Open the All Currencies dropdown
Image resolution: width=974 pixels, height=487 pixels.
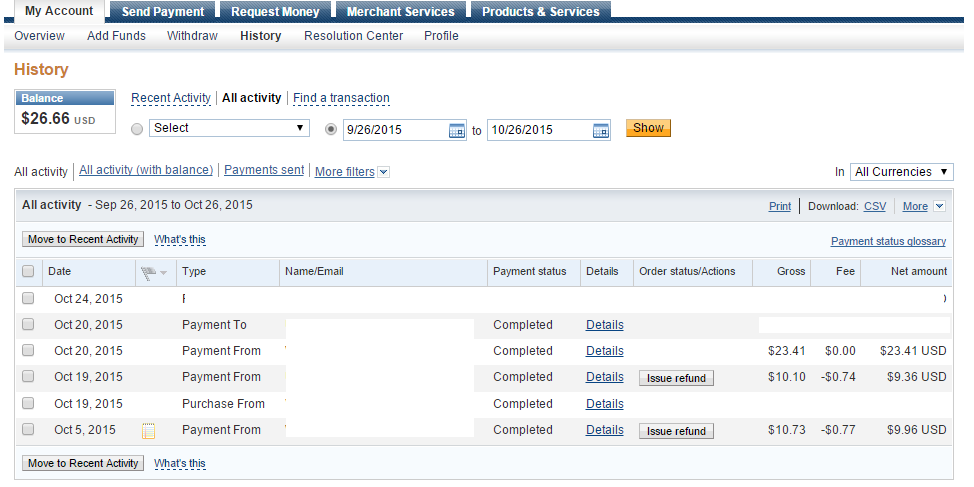coord(901,172)
